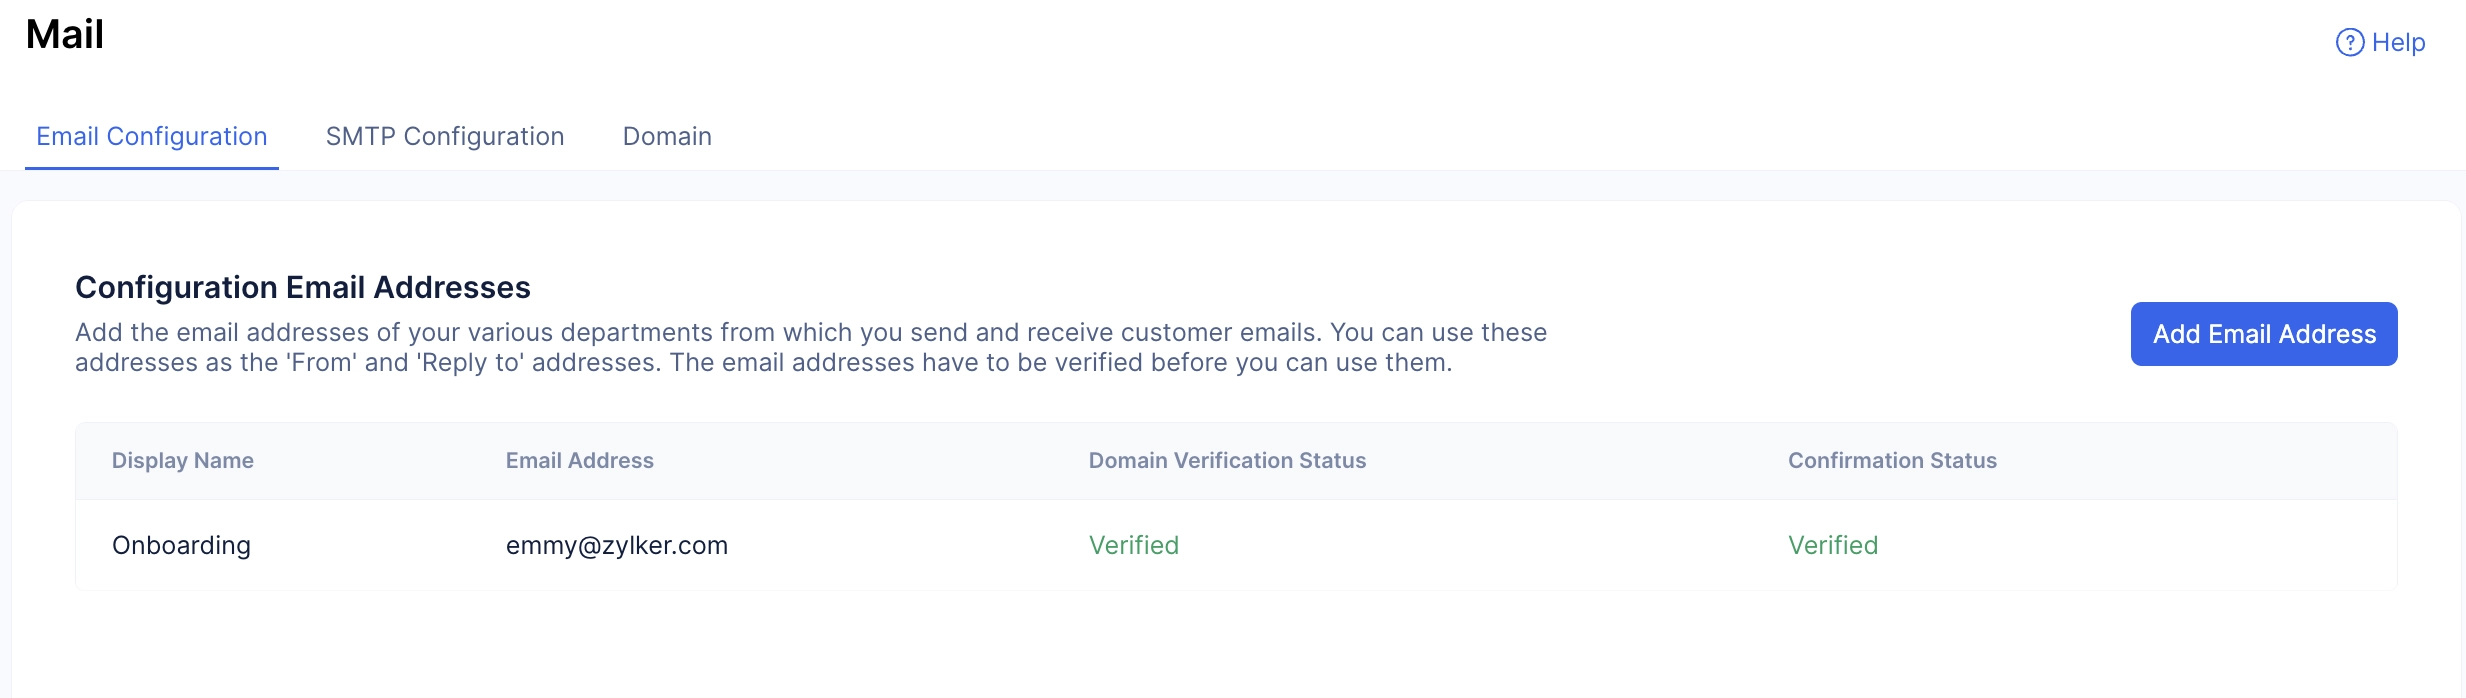Open the Help link text

point(2398,42)
